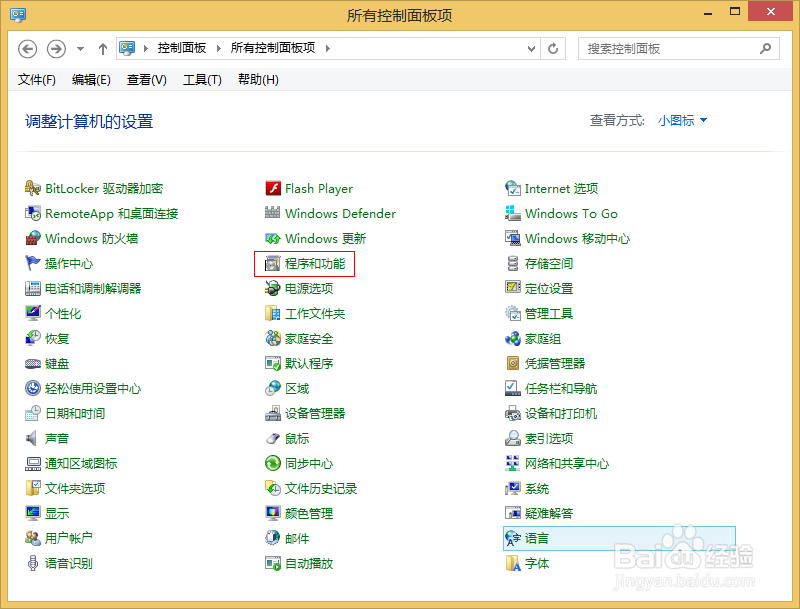Open the 邮件 link
The width and height of the screenshot is (800, 609).
pos(297,538)
